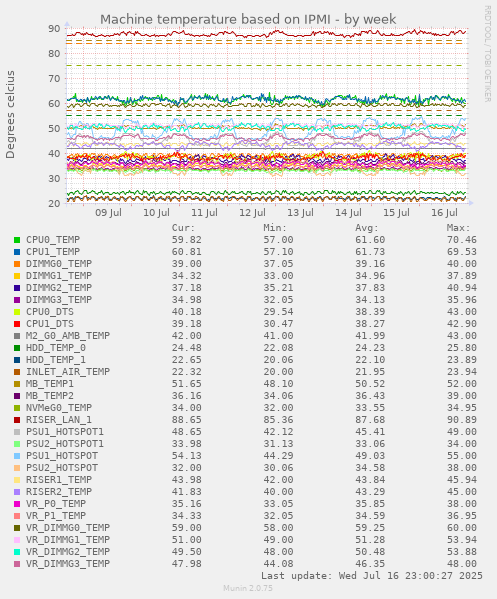Click the magenta VR_P0_TEMP legend swatch
Image resolution: width=497 pixels, height=599 pixels.
(x=17, y=504)
